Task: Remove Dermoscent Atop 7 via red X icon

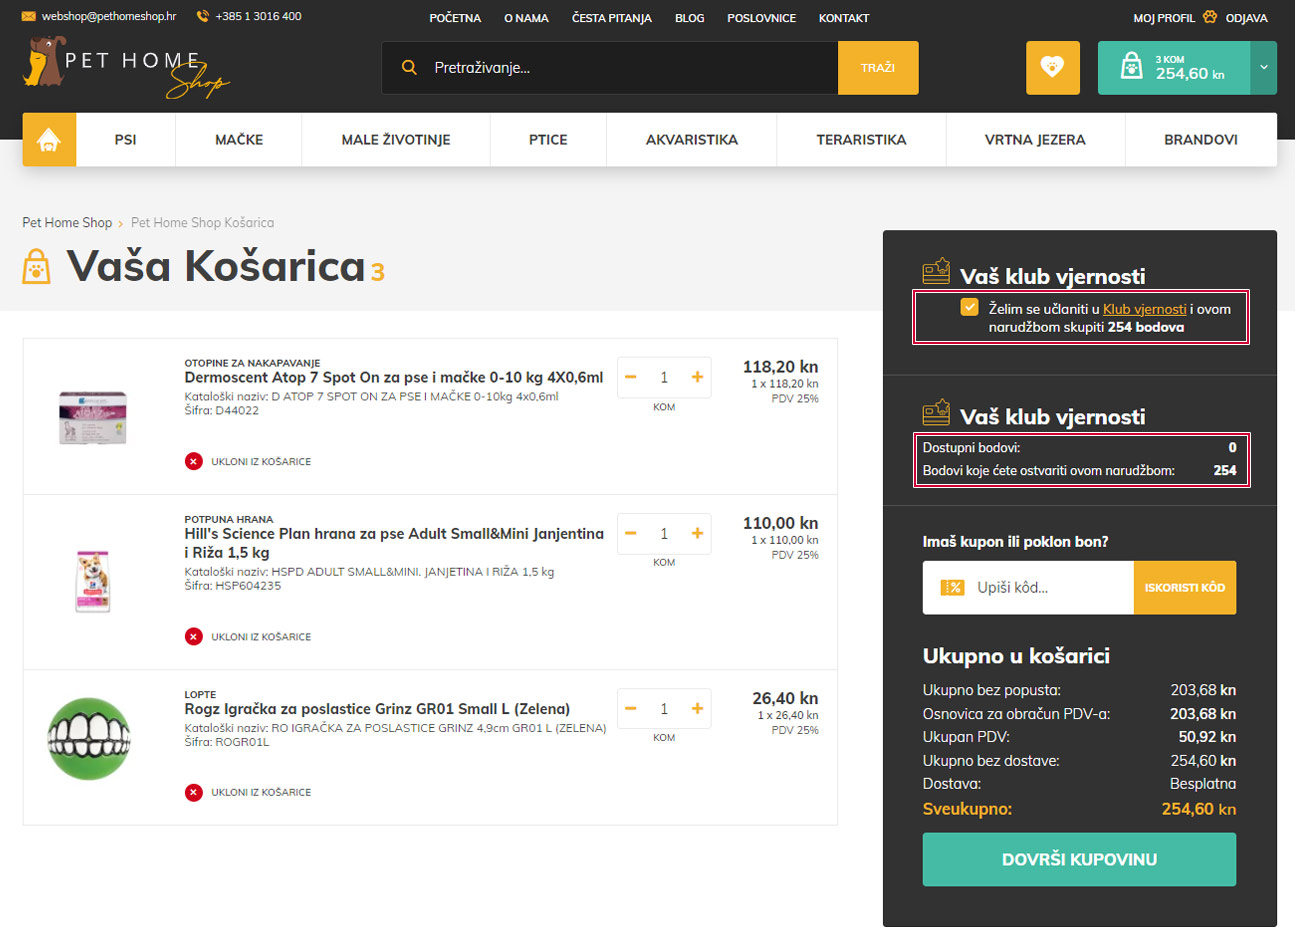Action: 194,461
